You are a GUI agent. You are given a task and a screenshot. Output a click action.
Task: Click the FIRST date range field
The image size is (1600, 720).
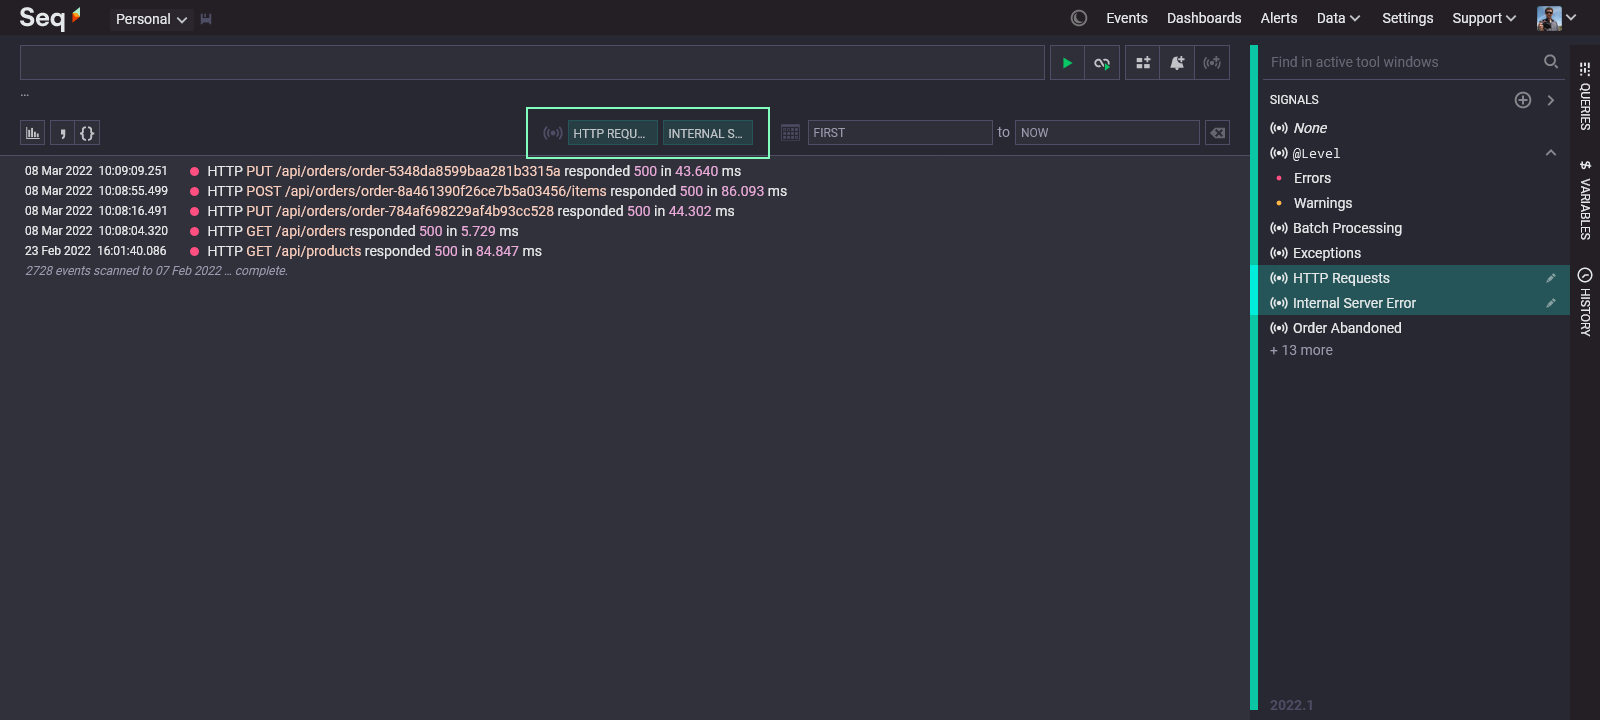[x=900, y=133]
